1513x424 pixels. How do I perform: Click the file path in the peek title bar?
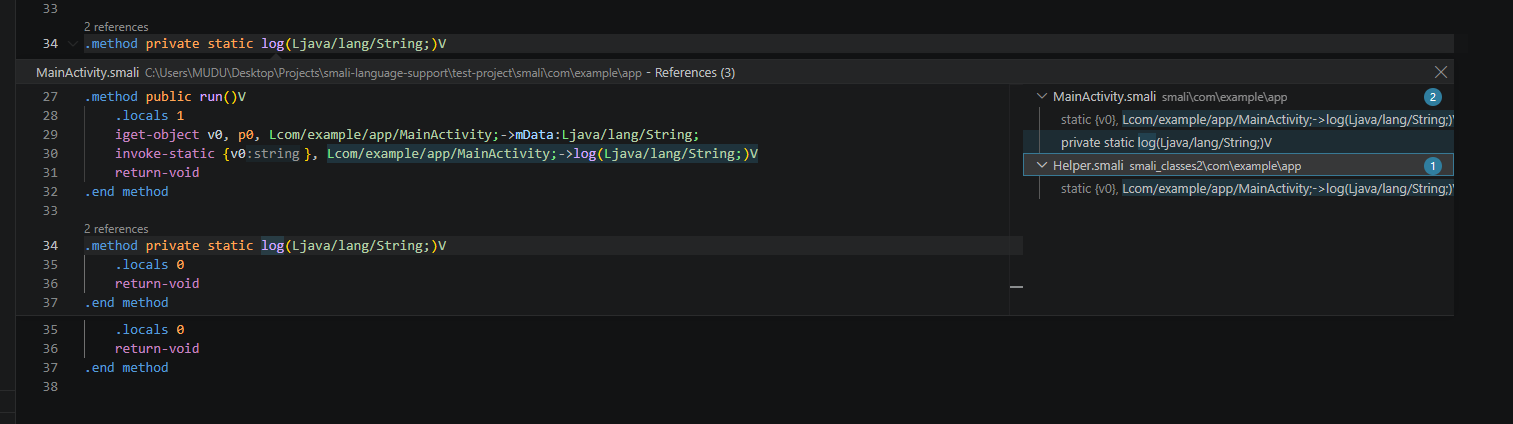pyautogui.click(x=393, y=73)
